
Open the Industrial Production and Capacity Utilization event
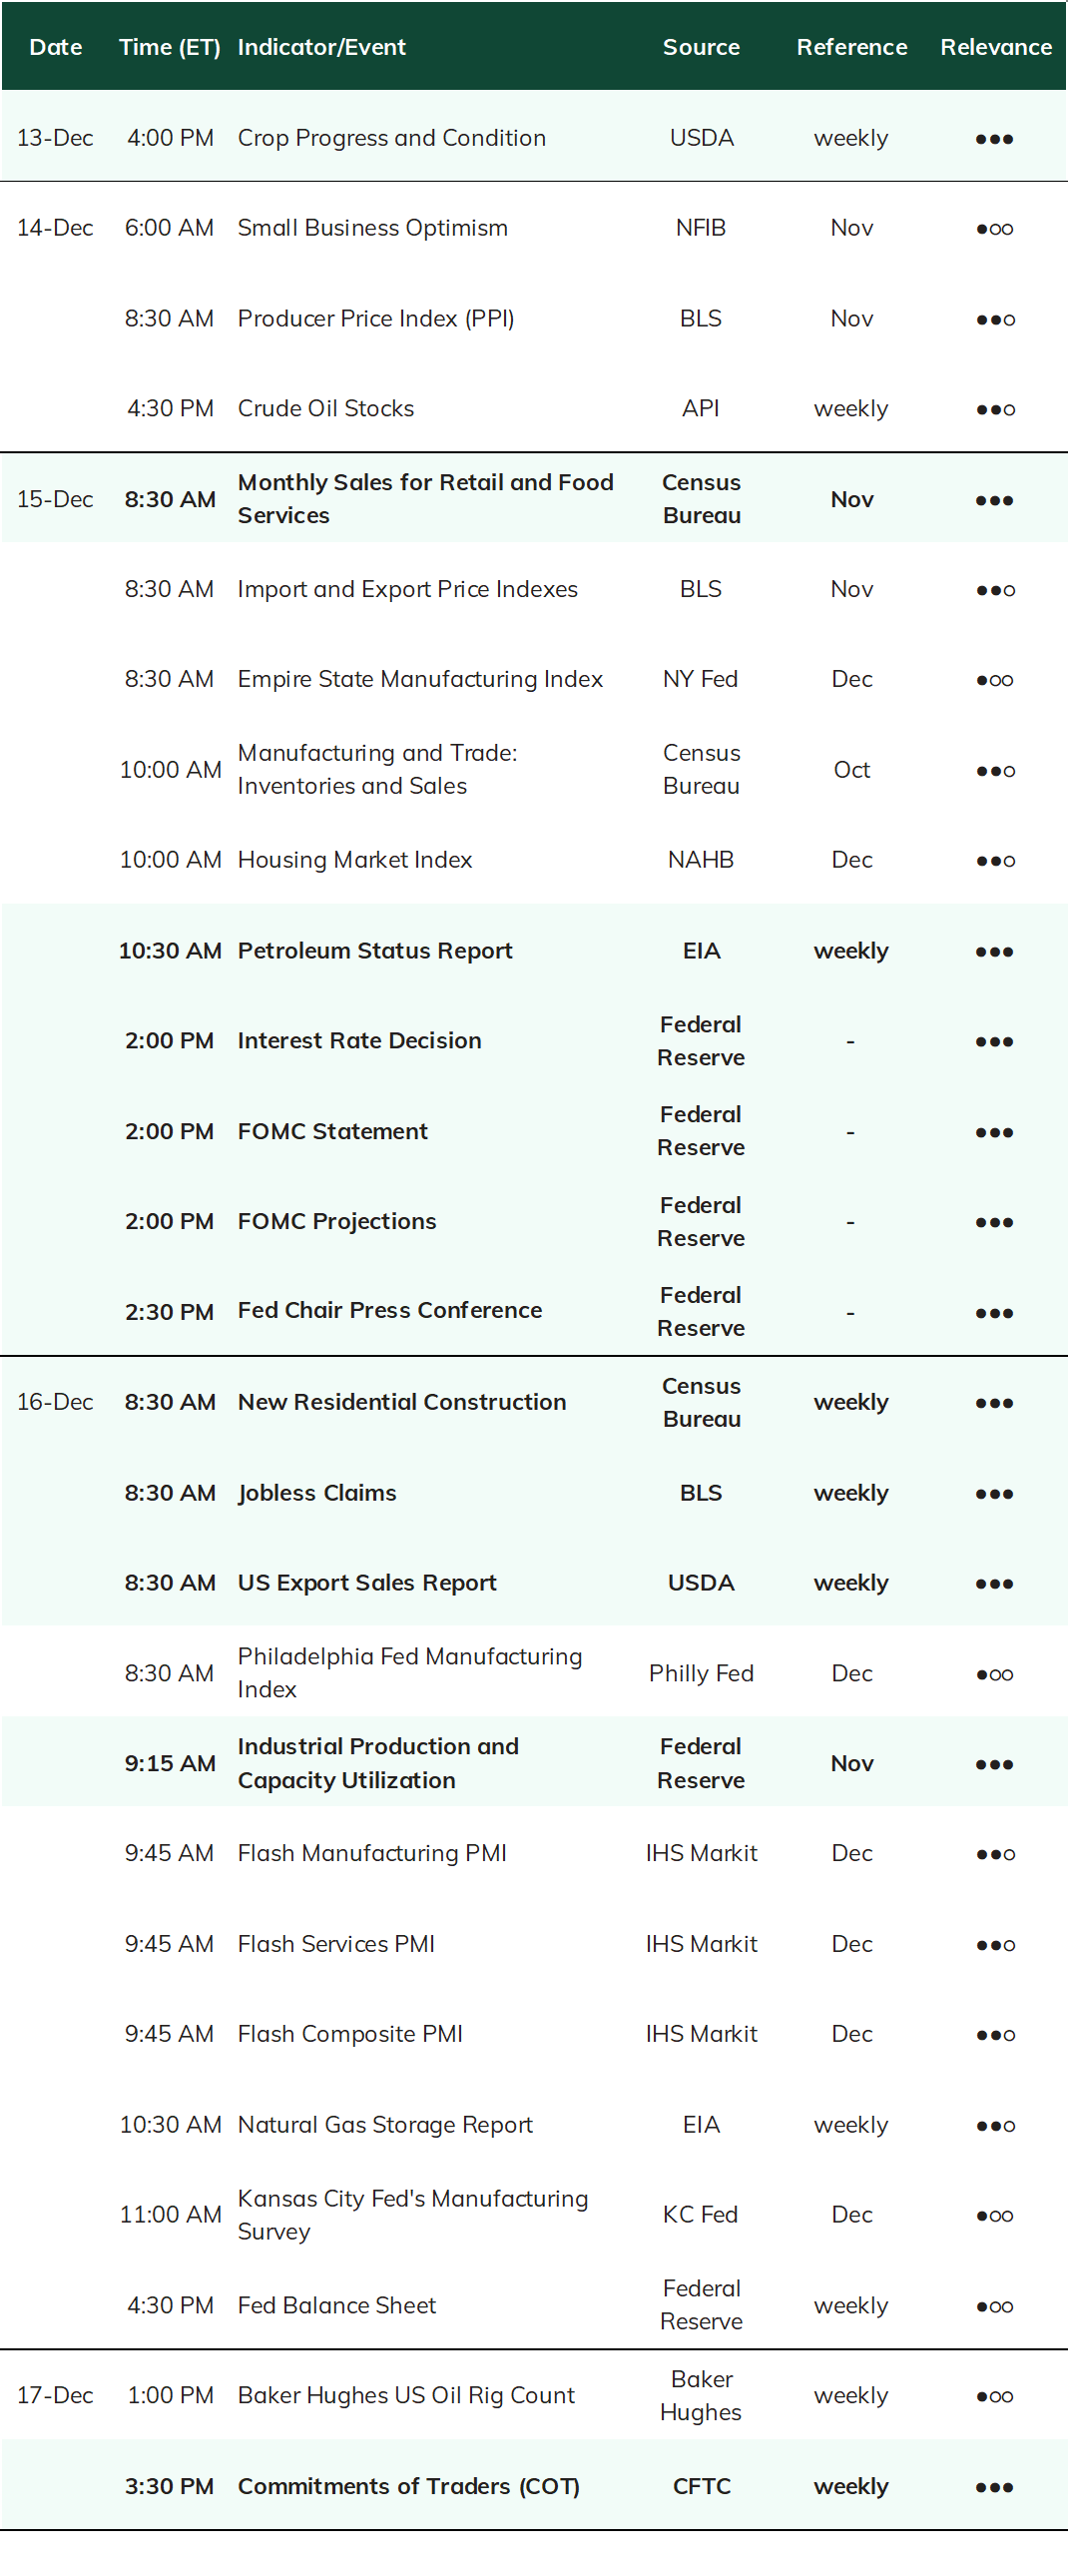pos(378,1763)
